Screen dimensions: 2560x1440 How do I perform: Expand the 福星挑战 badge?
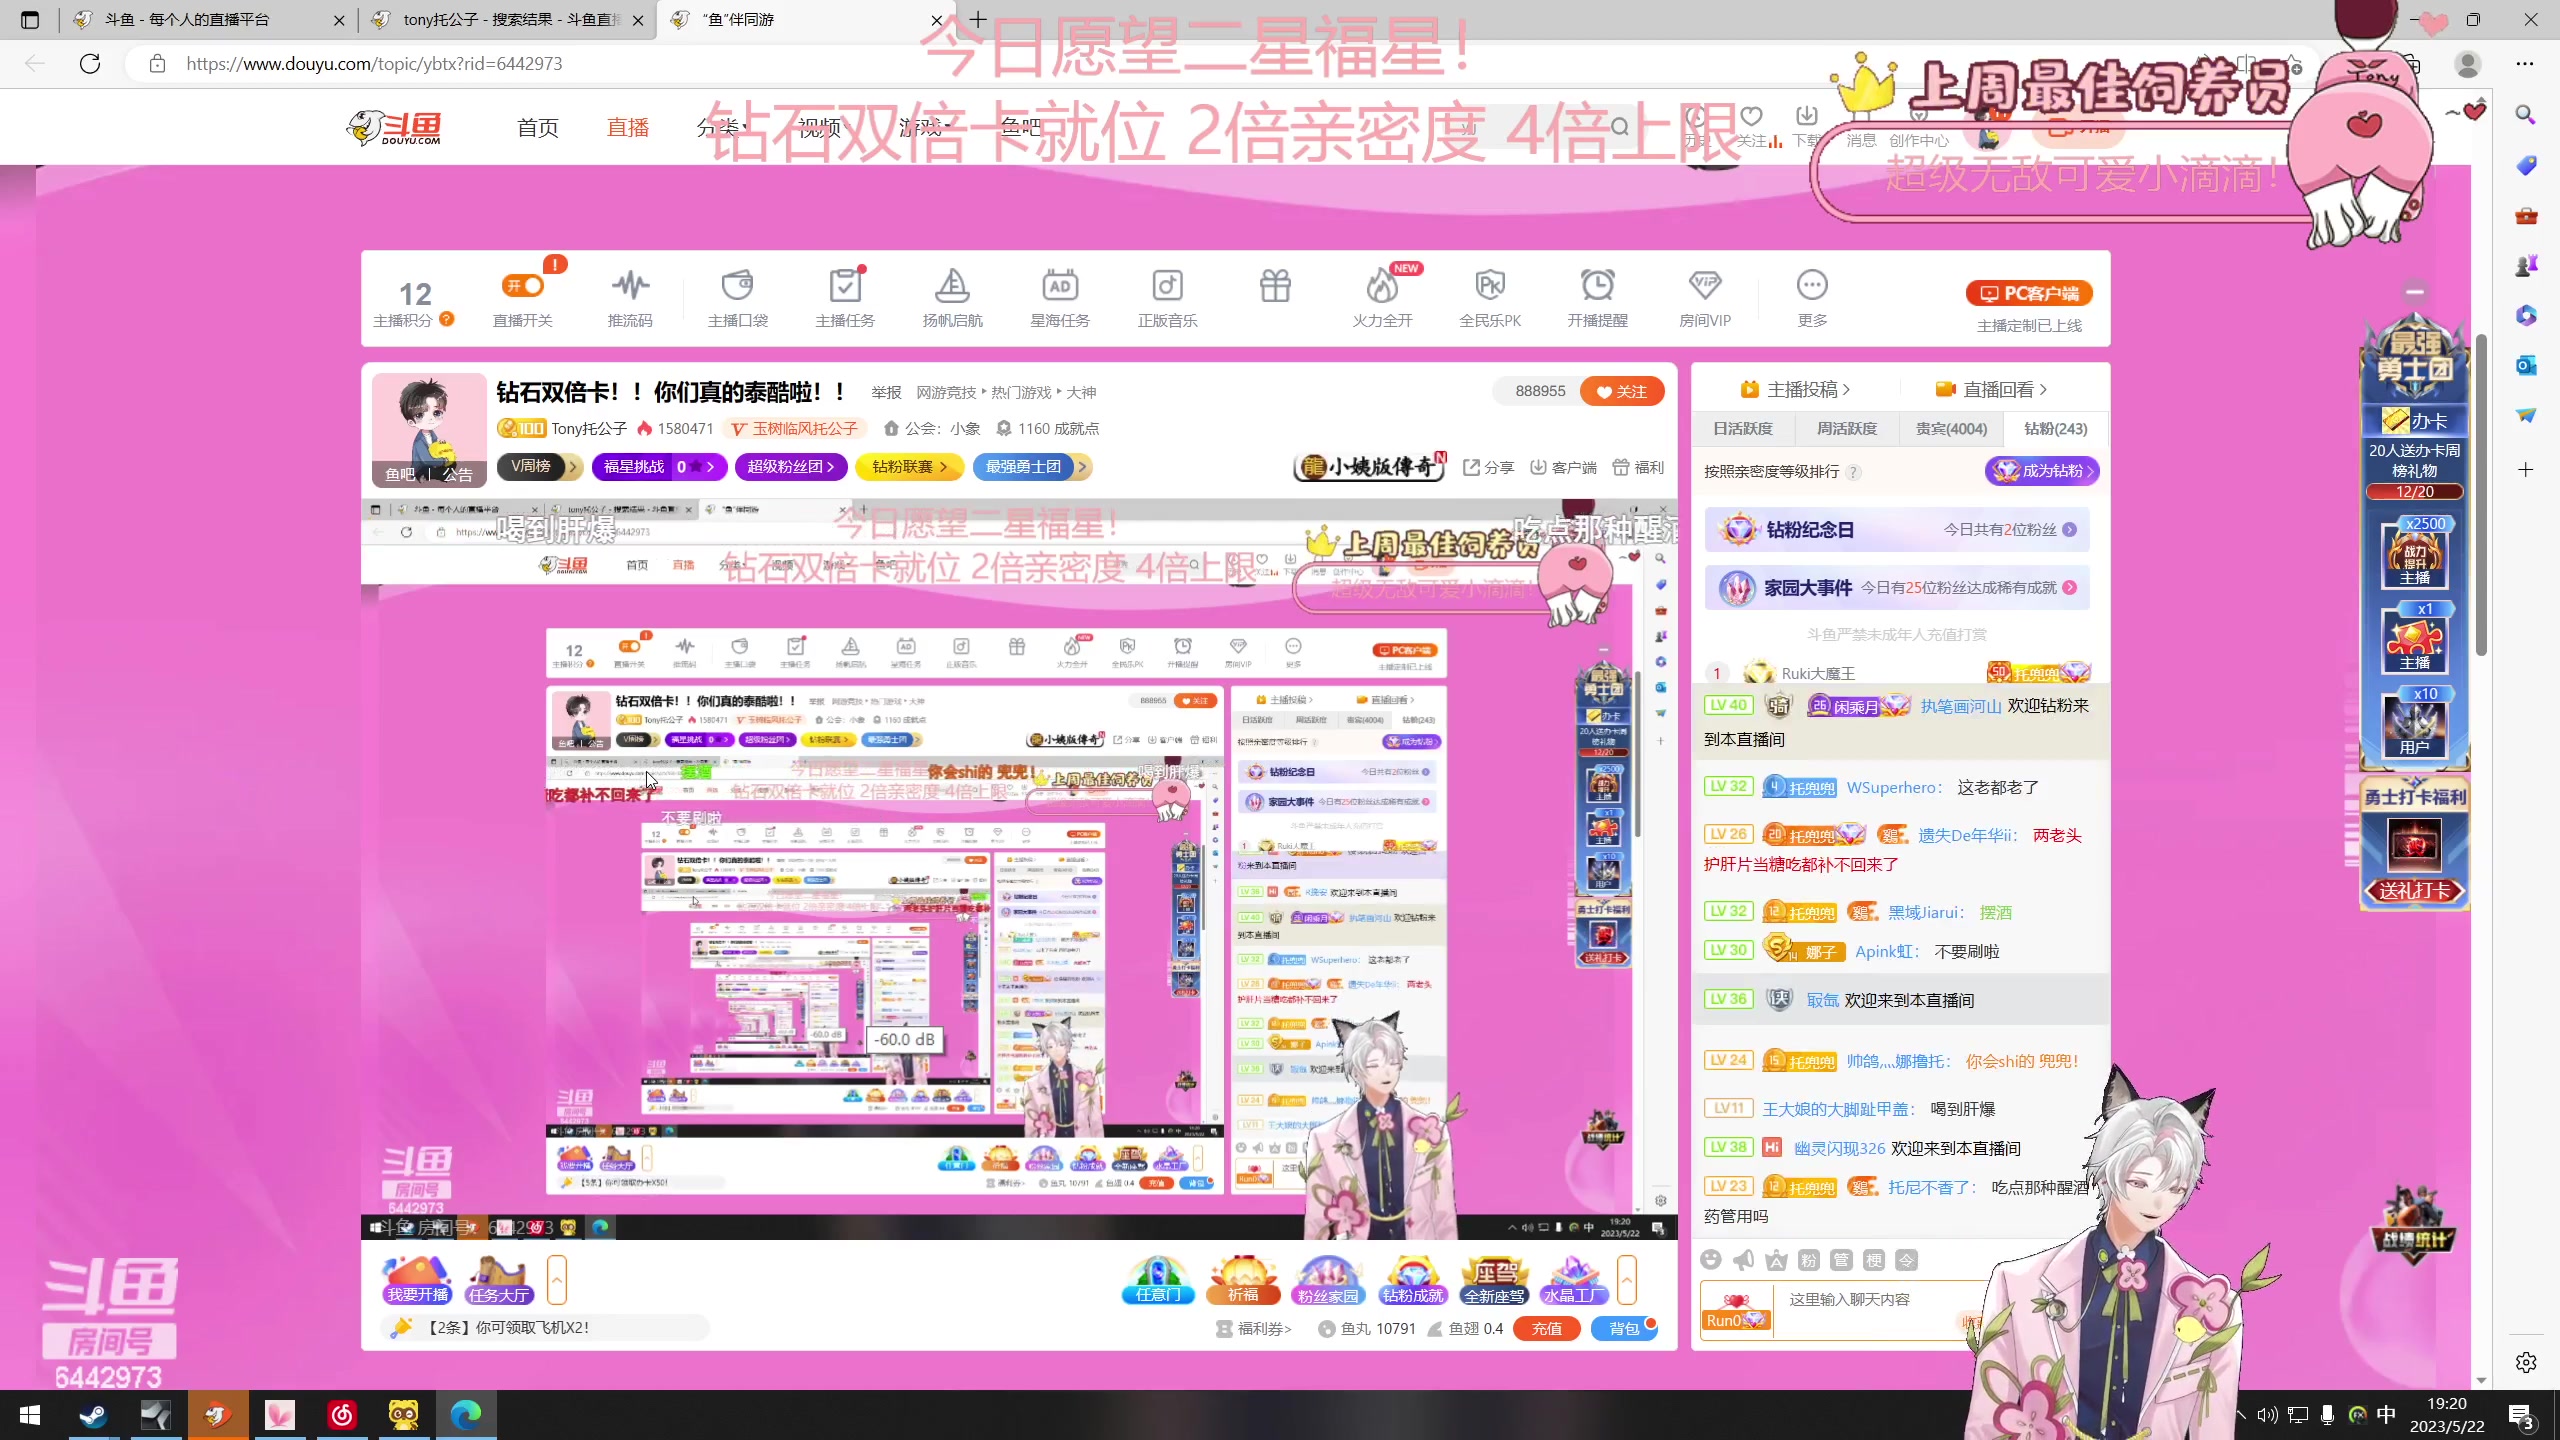click(x=659, y=466)
